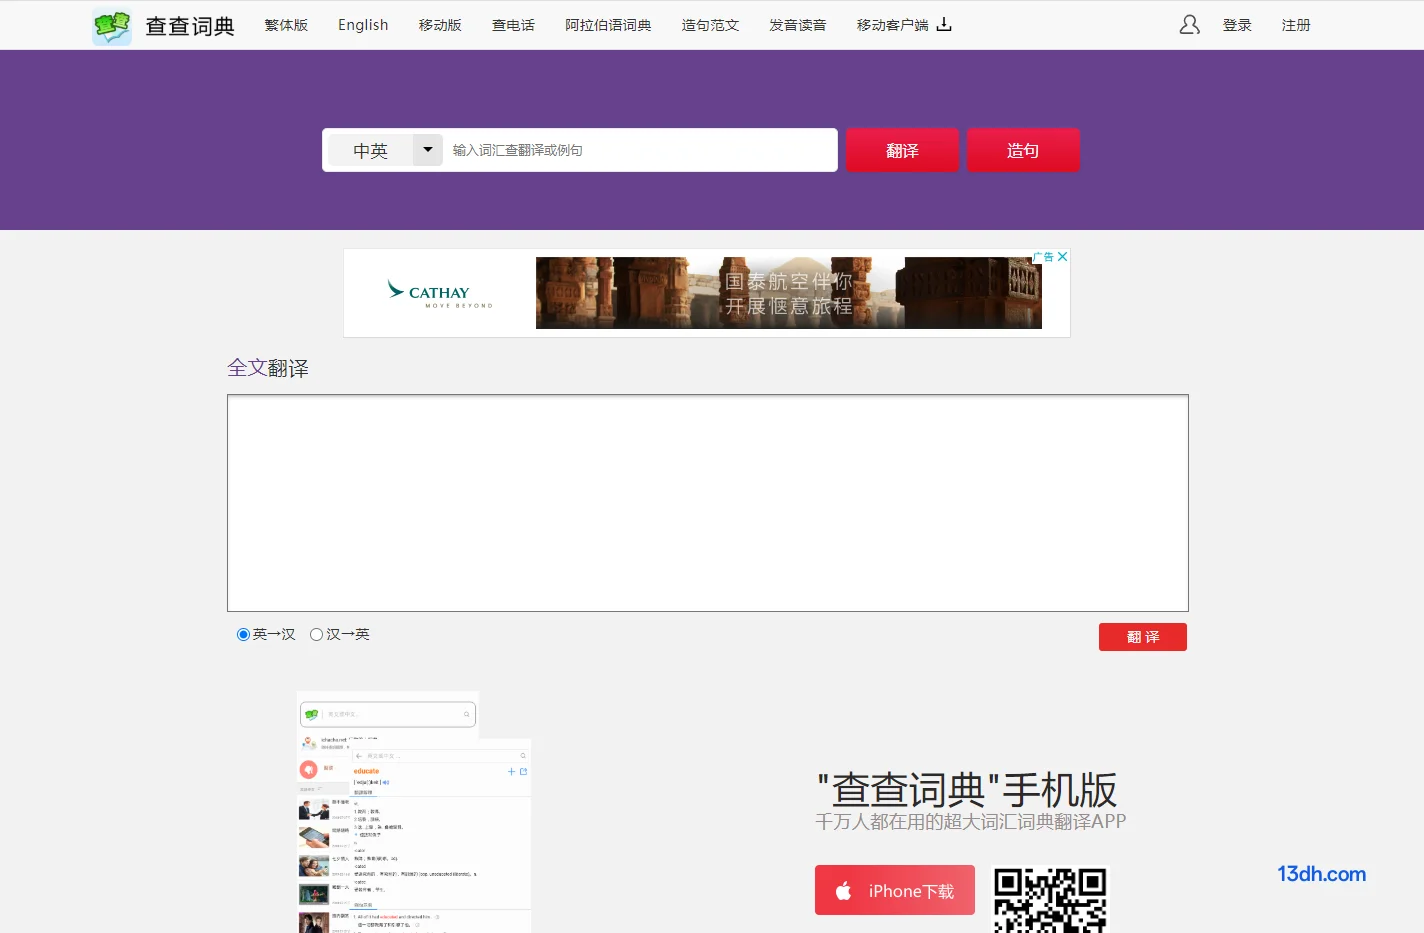This screenshot has height=933, width=1424.
Task: Open the 造句范文 menu item
Action: click(710, 25)
